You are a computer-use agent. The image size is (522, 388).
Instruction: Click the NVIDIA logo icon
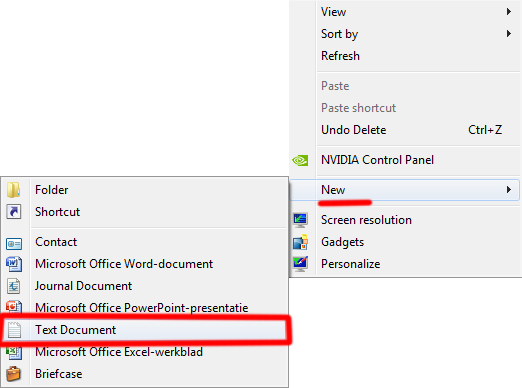click(300, 160)
